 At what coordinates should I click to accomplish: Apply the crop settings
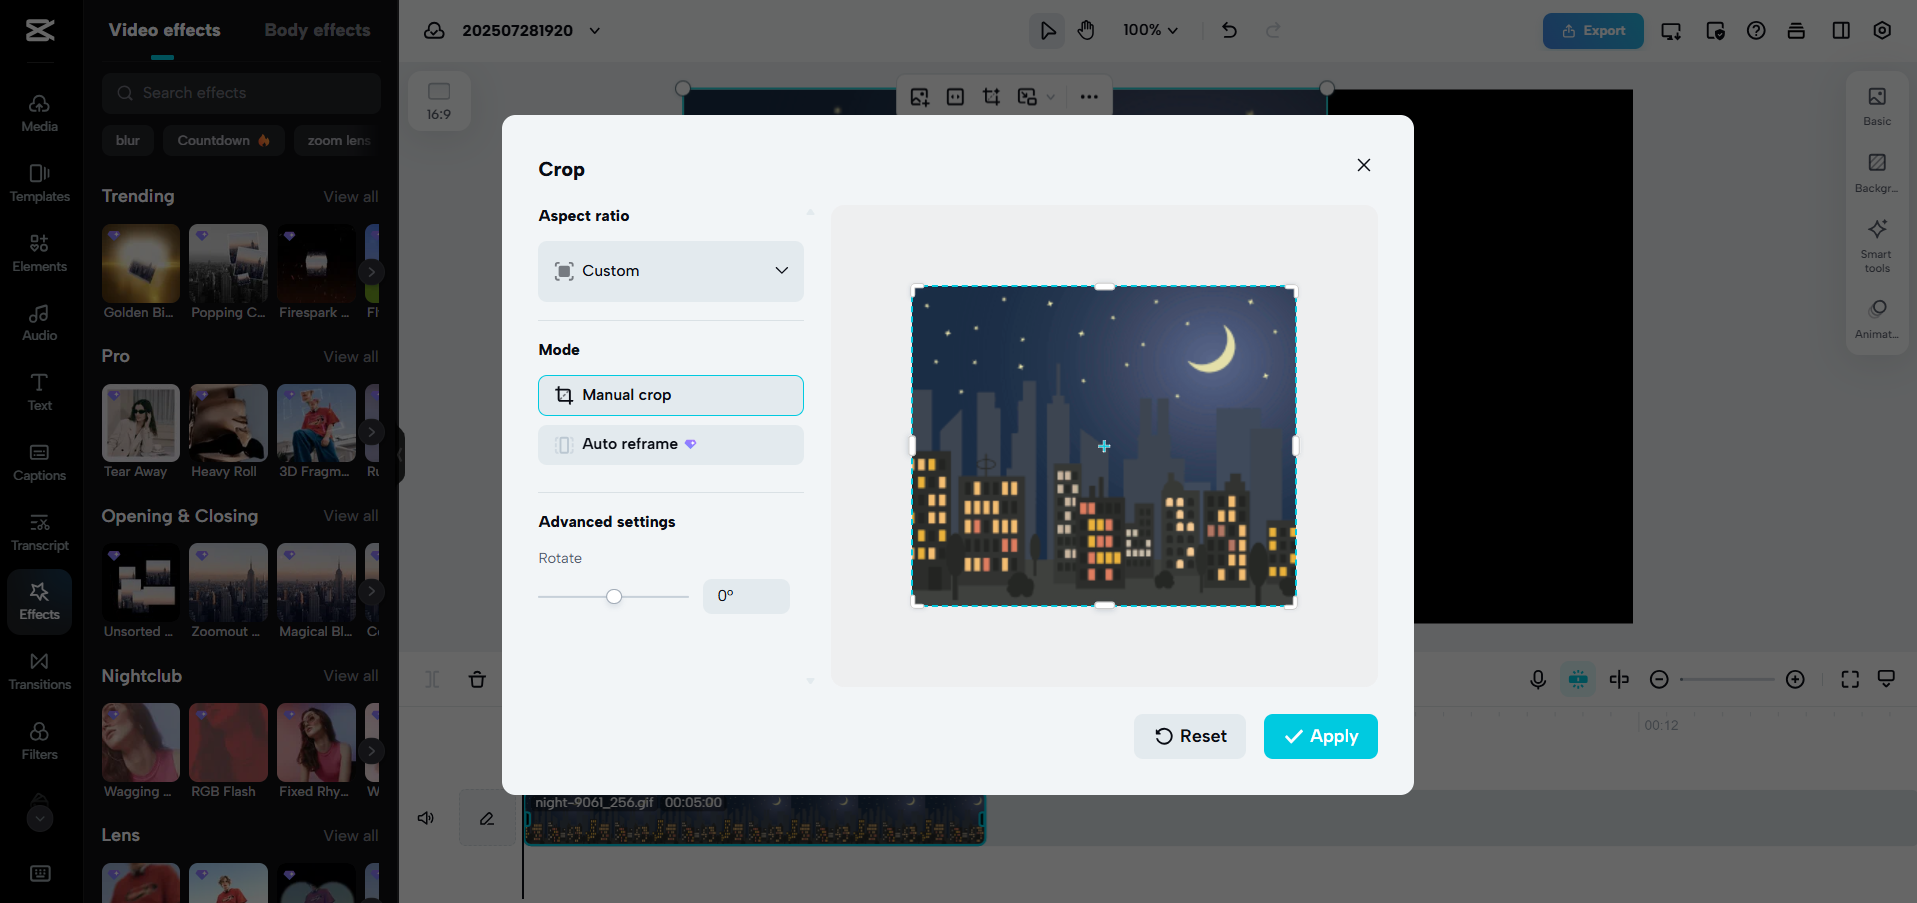click(x=1320, y=736)
